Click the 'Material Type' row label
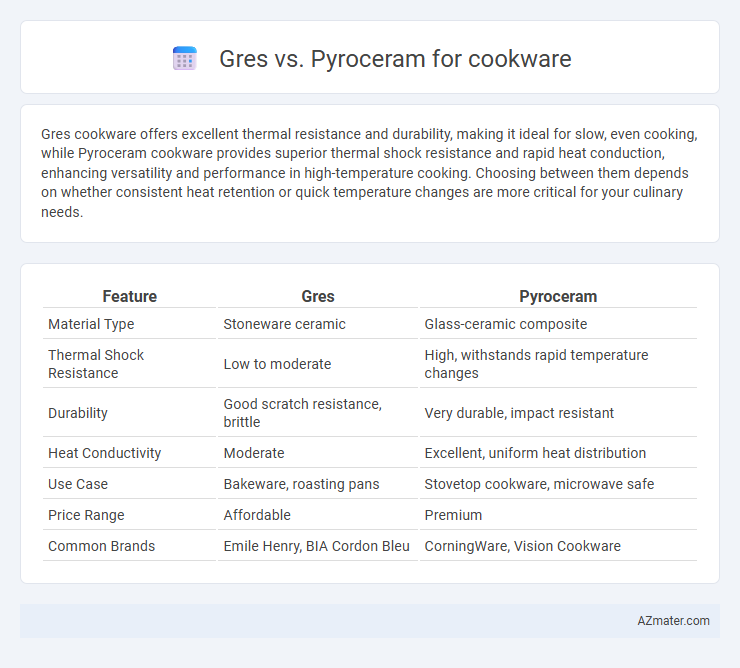 [x=91, y=324]
